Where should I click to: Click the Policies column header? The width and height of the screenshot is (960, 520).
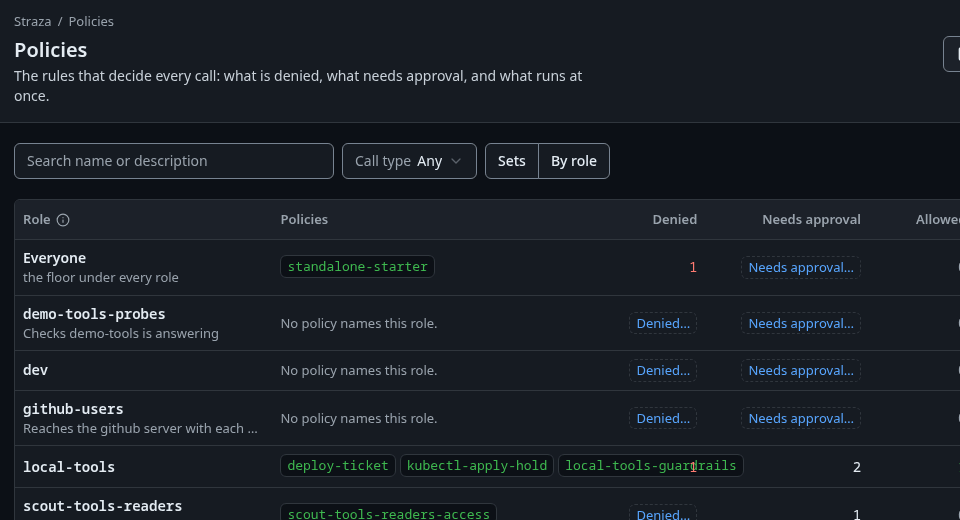pos(304,219)
